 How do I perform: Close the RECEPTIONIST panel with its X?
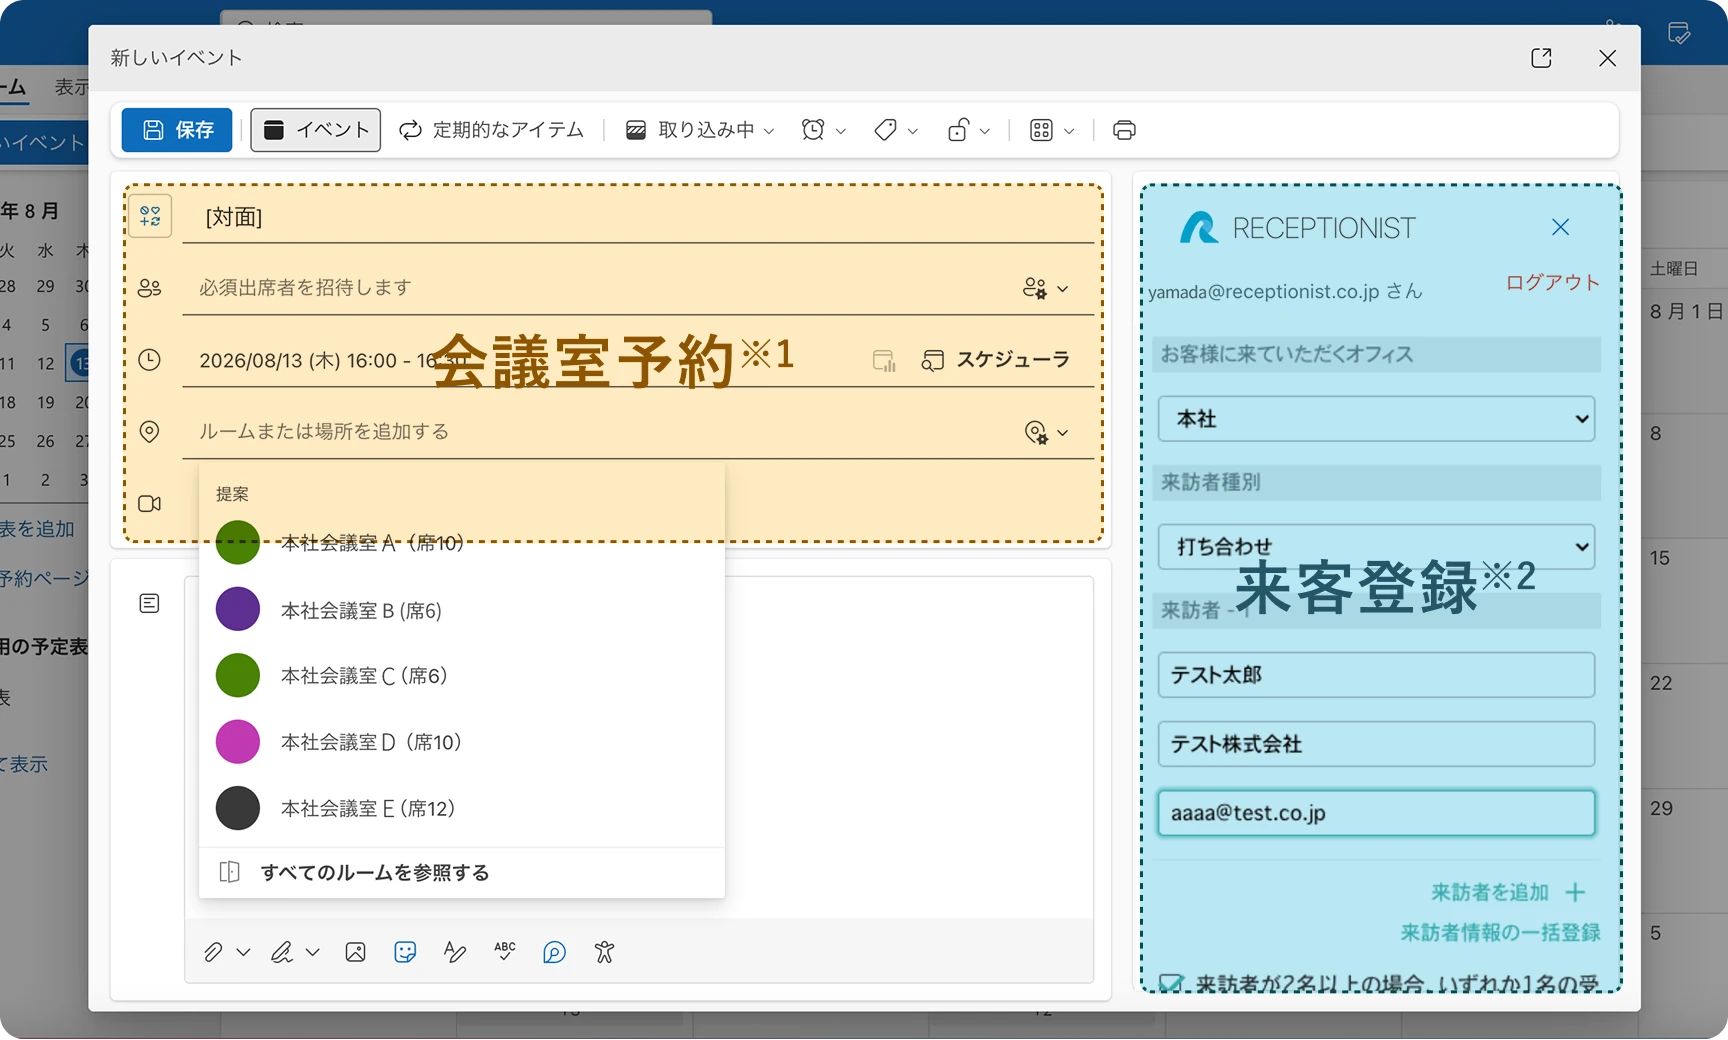pyautogui.click(x=1560, y=228)
